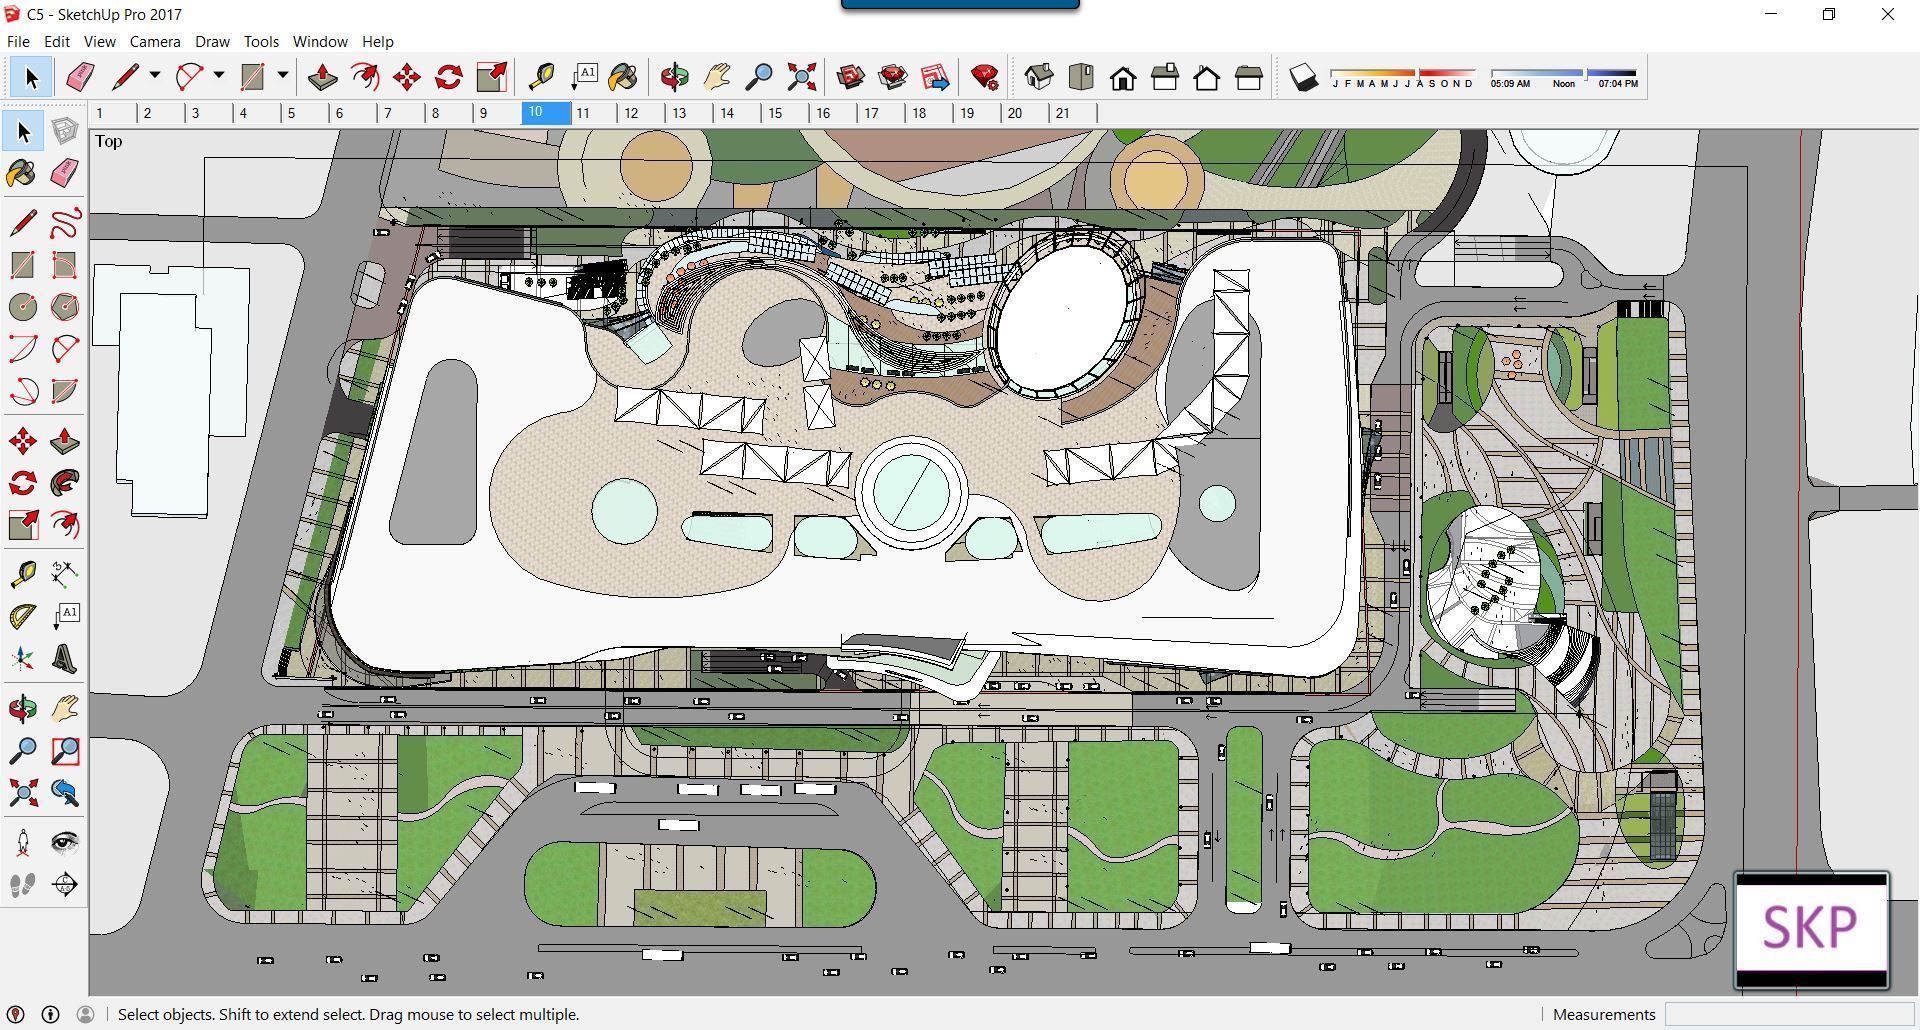Select the Circle tool
Viewport: 1920px width, 1030px height.
click(23, 307)
